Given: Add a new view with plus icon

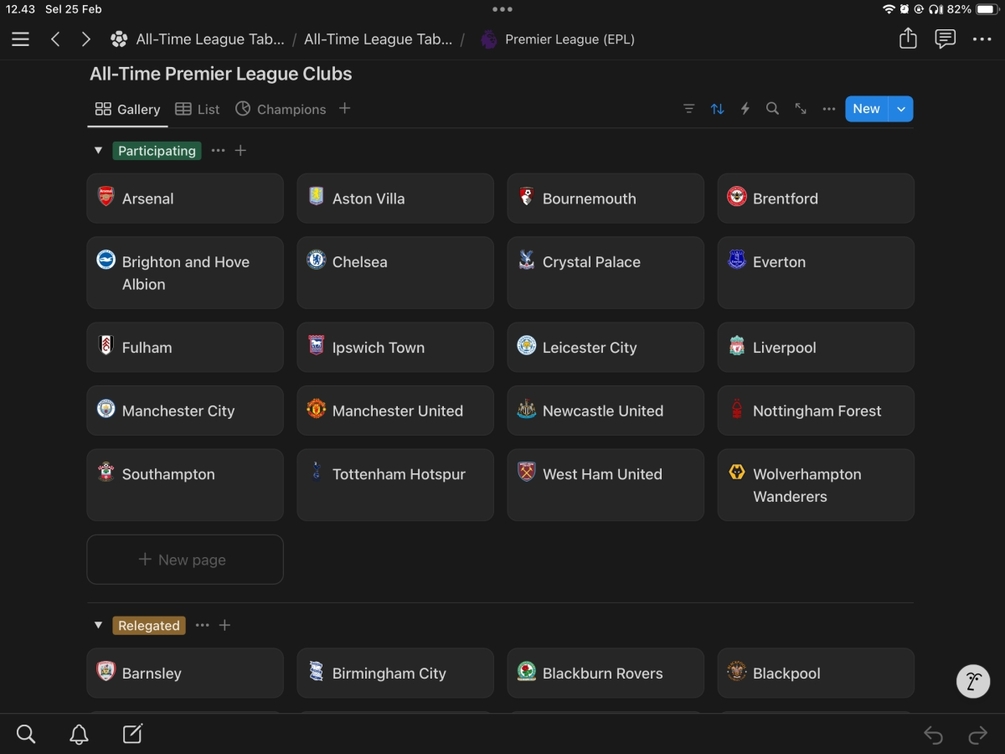Looking at the screenshot, I should [x=345, y=108].
